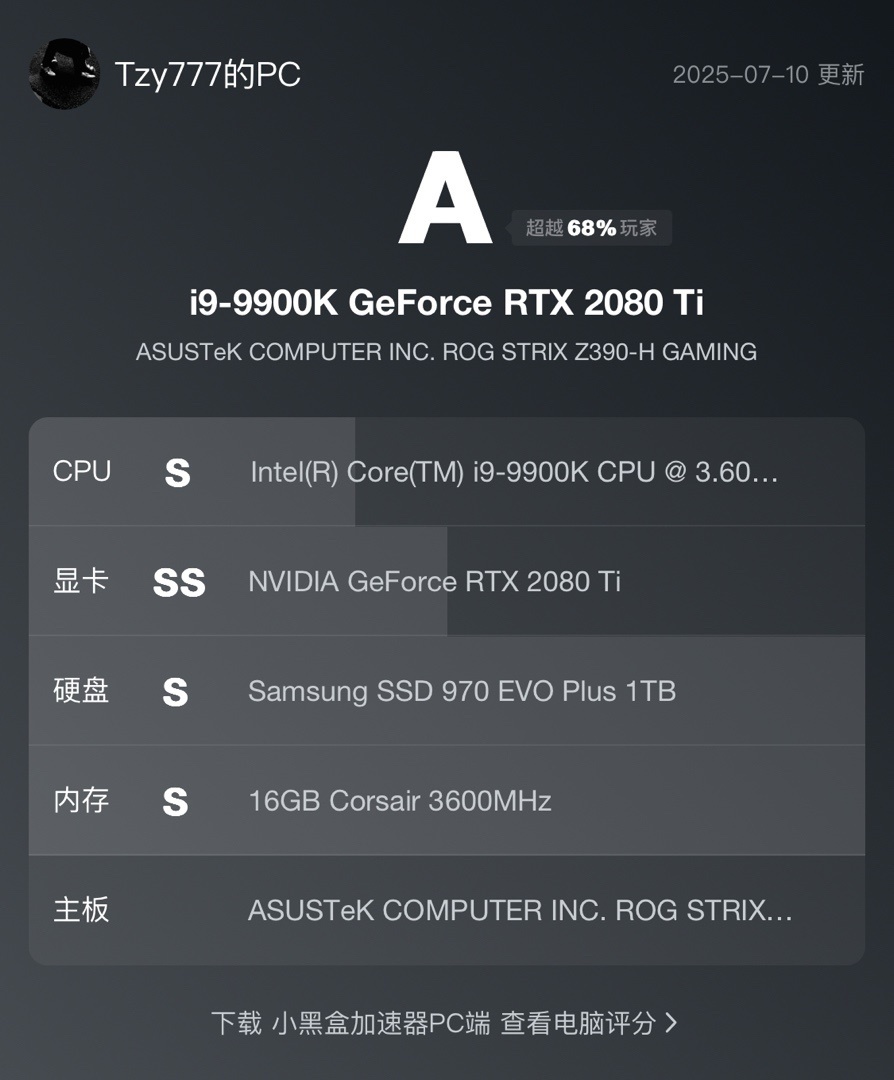Tap the S grade icon for 硬盘
This screenshot has width=894, height=1080.
click(x=175, y=692)
